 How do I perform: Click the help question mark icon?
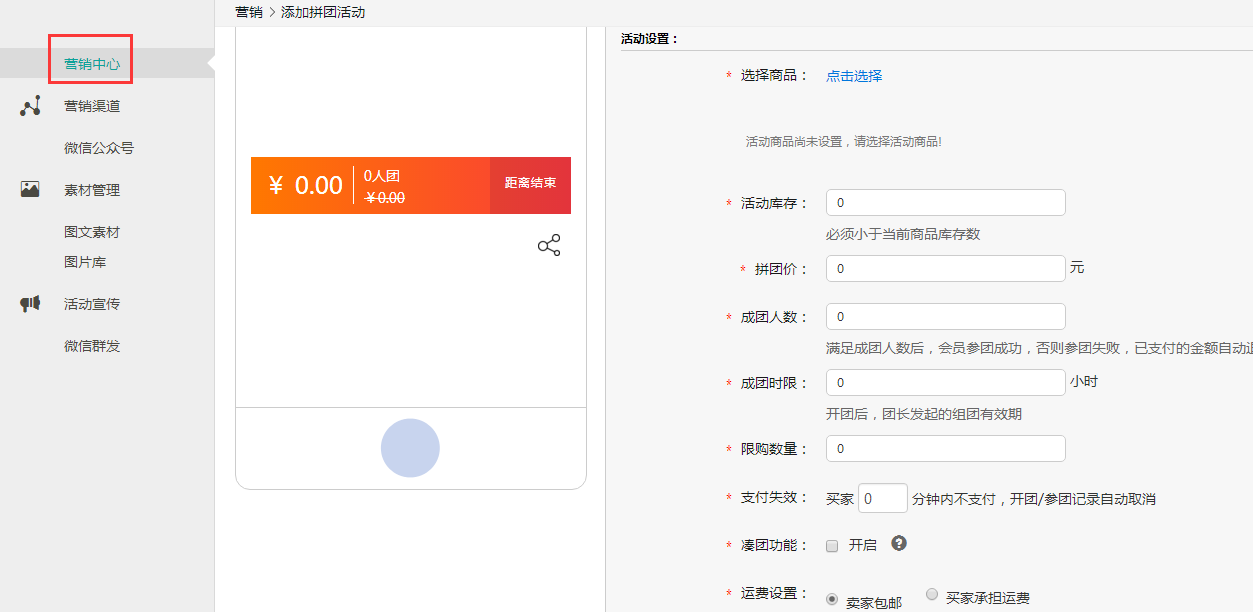point(899,543)
